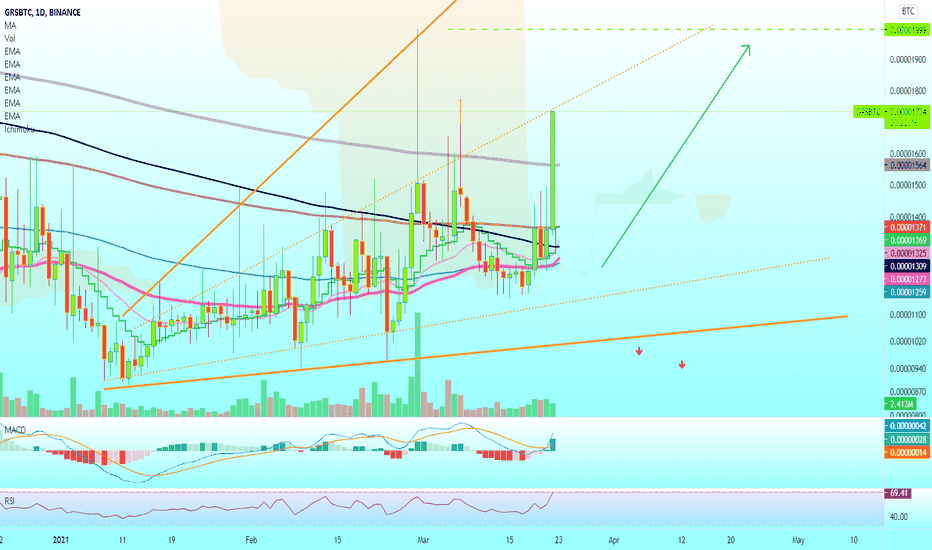Click the 20 date on time axis
This screenshot has height=550, width=932.
[731, 540]
